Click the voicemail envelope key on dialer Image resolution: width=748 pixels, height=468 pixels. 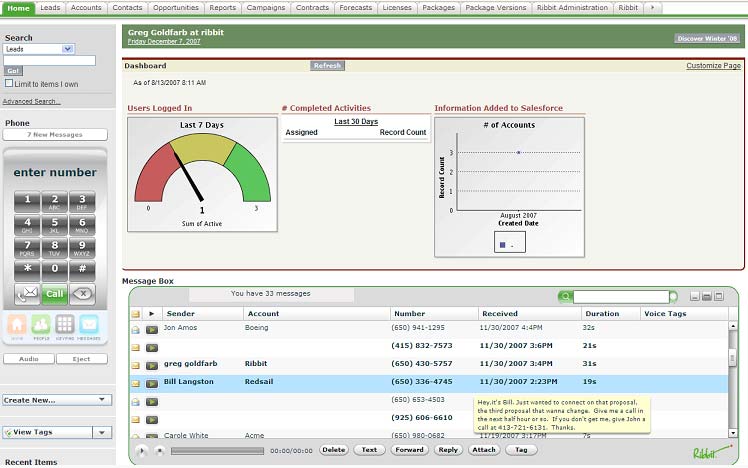click(26, 294)
